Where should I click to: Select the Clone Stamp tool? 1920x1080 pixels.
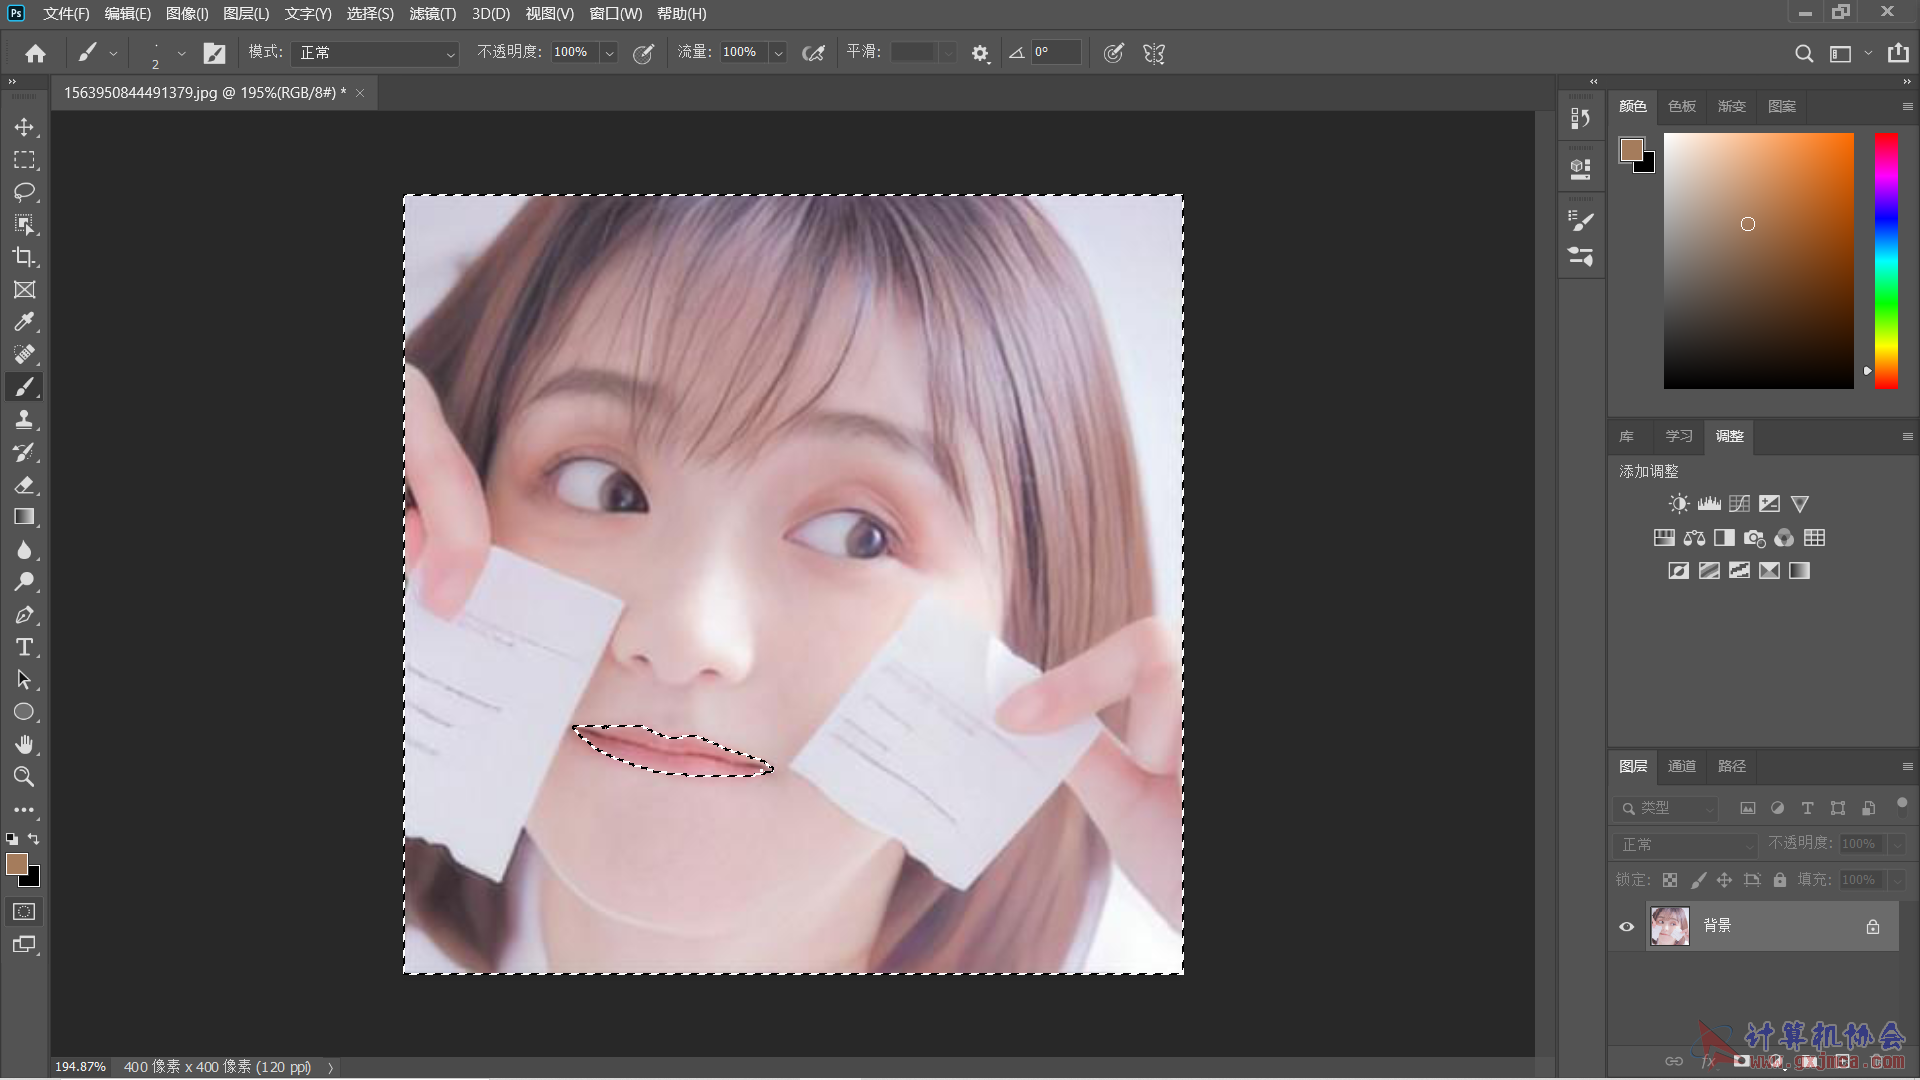pyautogui.click(x=24, y=420)
